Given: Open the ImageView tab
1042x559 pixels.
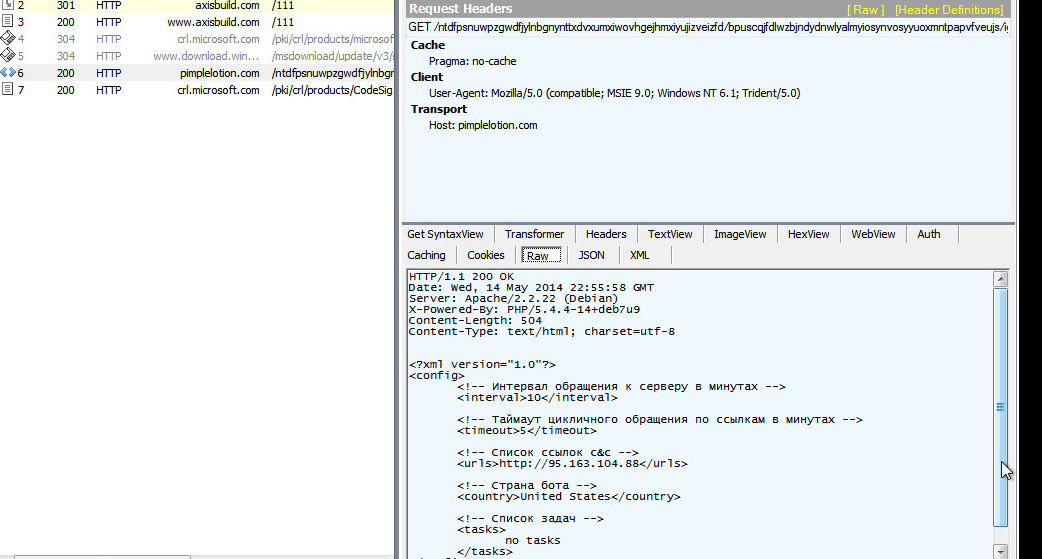Looking at the screenshot, I should (740, 234).
